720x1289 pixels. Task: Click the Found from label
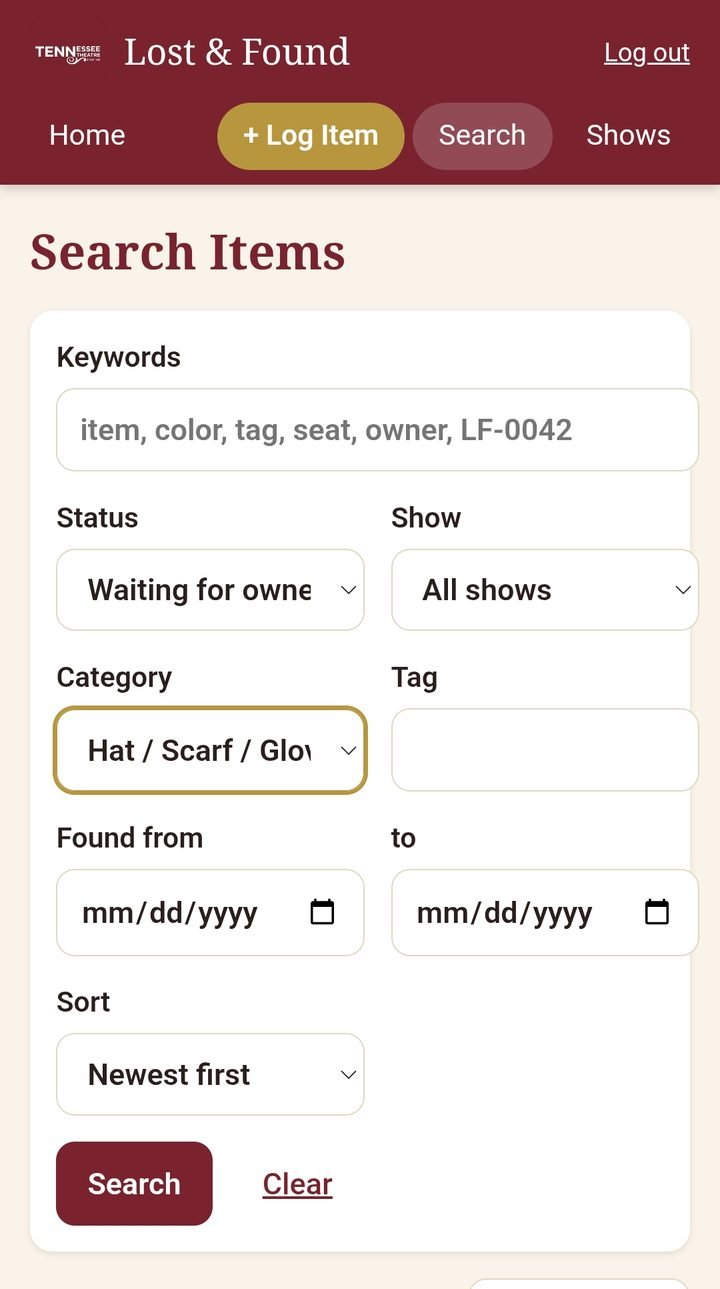click(x=130, y=837)
